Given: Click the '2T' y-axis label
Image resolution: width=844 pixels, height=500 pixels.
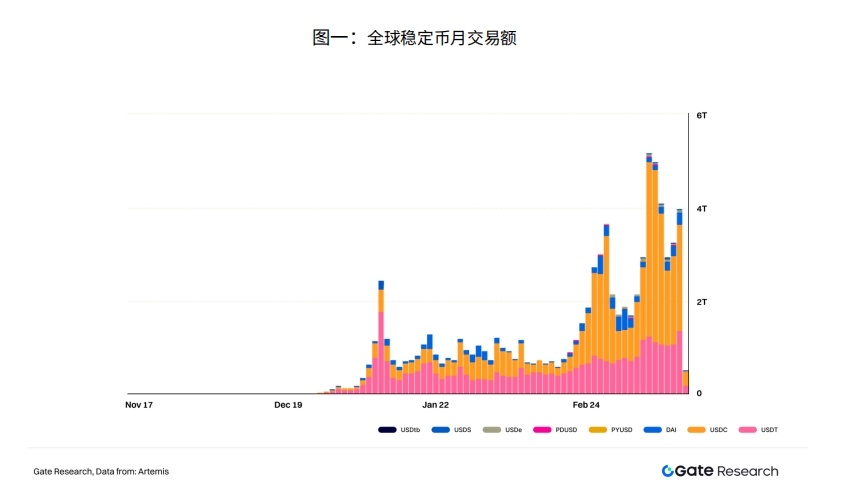Looking at the screenshot, I should coord(702,302).
